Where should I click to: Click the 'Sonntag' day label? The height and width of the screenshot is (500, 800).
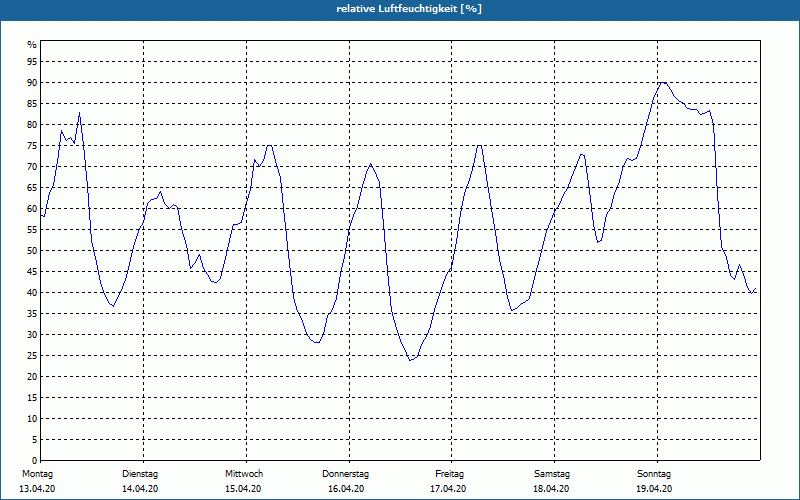(654, 474)
